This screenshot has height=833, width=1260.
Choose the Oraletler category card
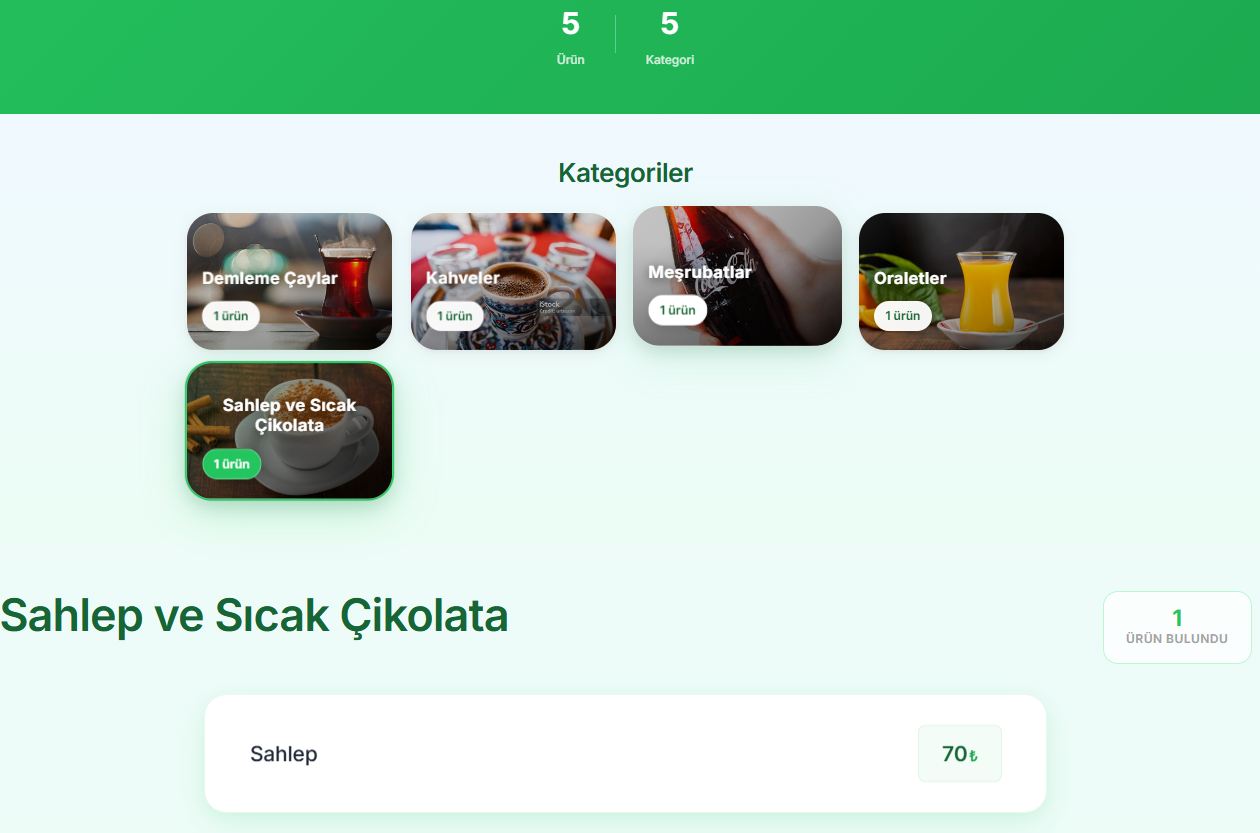click(961, 281)
